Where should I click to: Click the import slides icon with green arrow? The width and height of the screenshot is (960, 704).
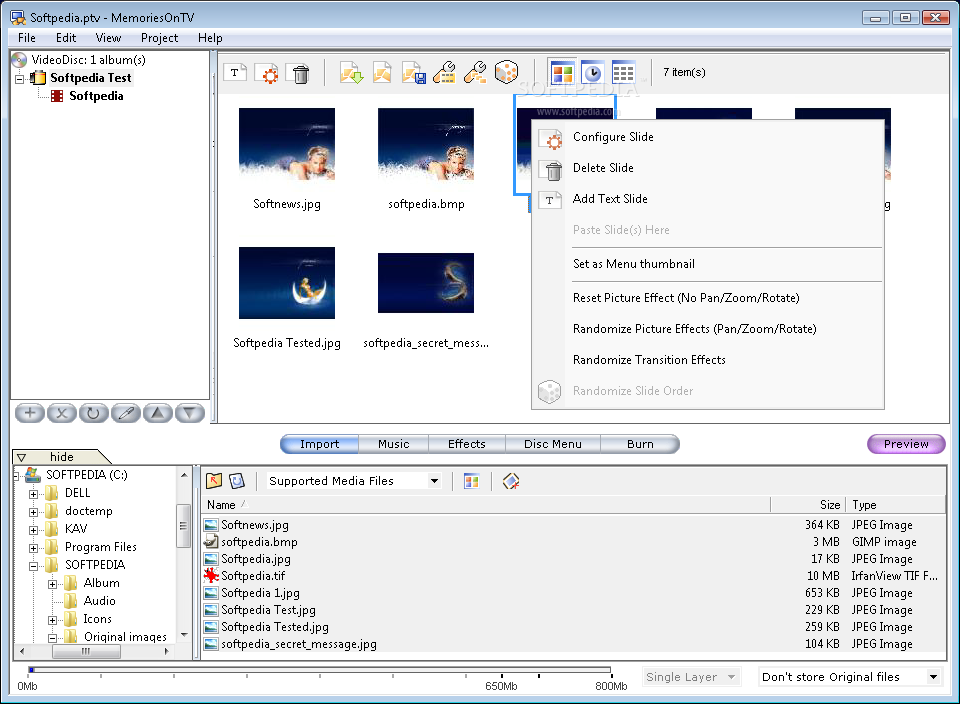pos(351,73)
